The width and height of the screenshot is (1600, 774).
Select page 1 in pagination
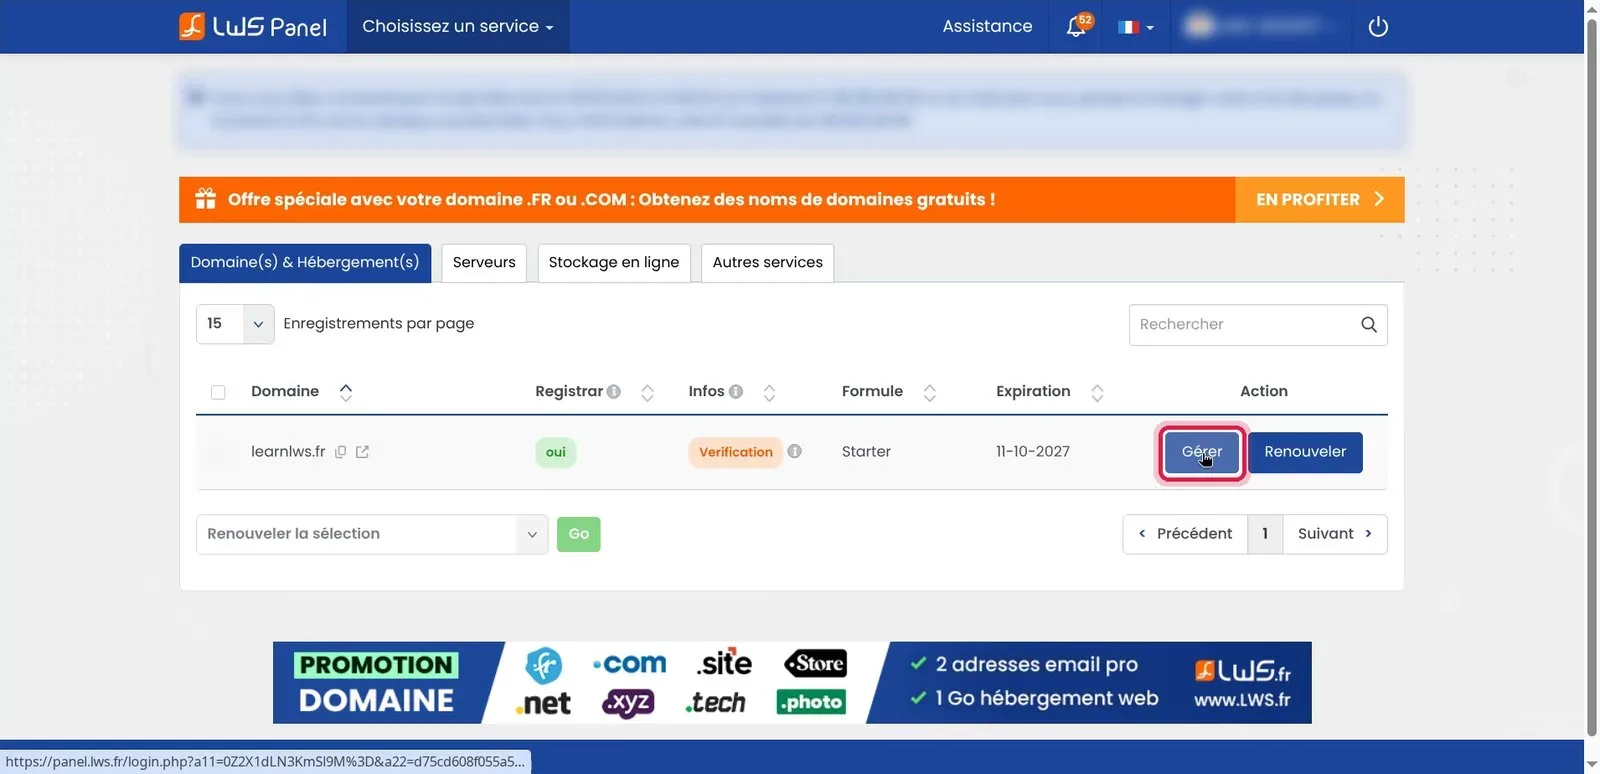1265,534
